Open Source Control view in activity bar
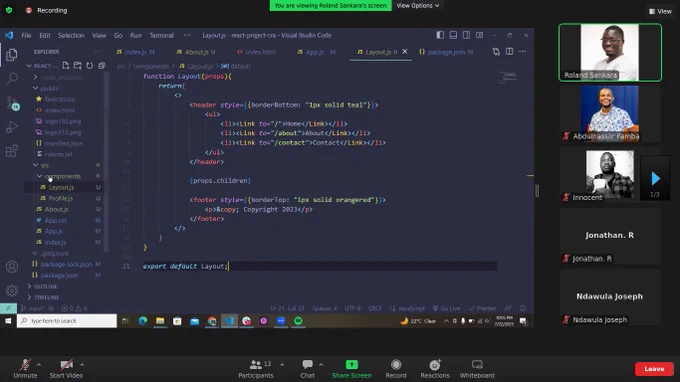This screenshot has height=382, width=680. coord(12,103)
